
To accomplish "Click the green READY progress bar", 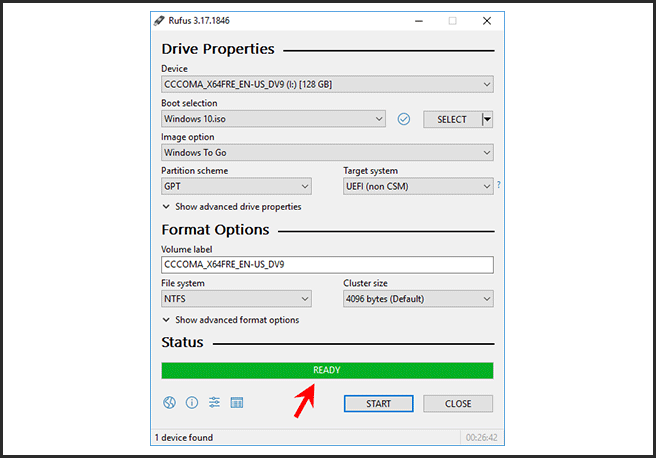I will click(327, 371).
